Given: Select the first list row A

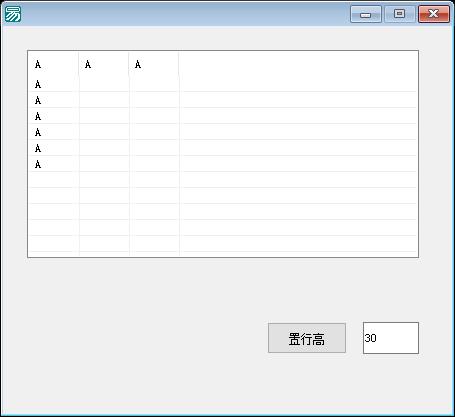Looking at the screenshot, I should [x=222, y=84].
